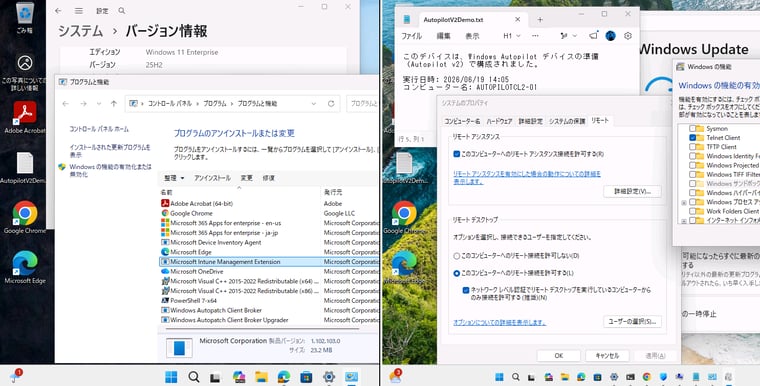Open Notepad's 編集 menu

tap(443, 36)
